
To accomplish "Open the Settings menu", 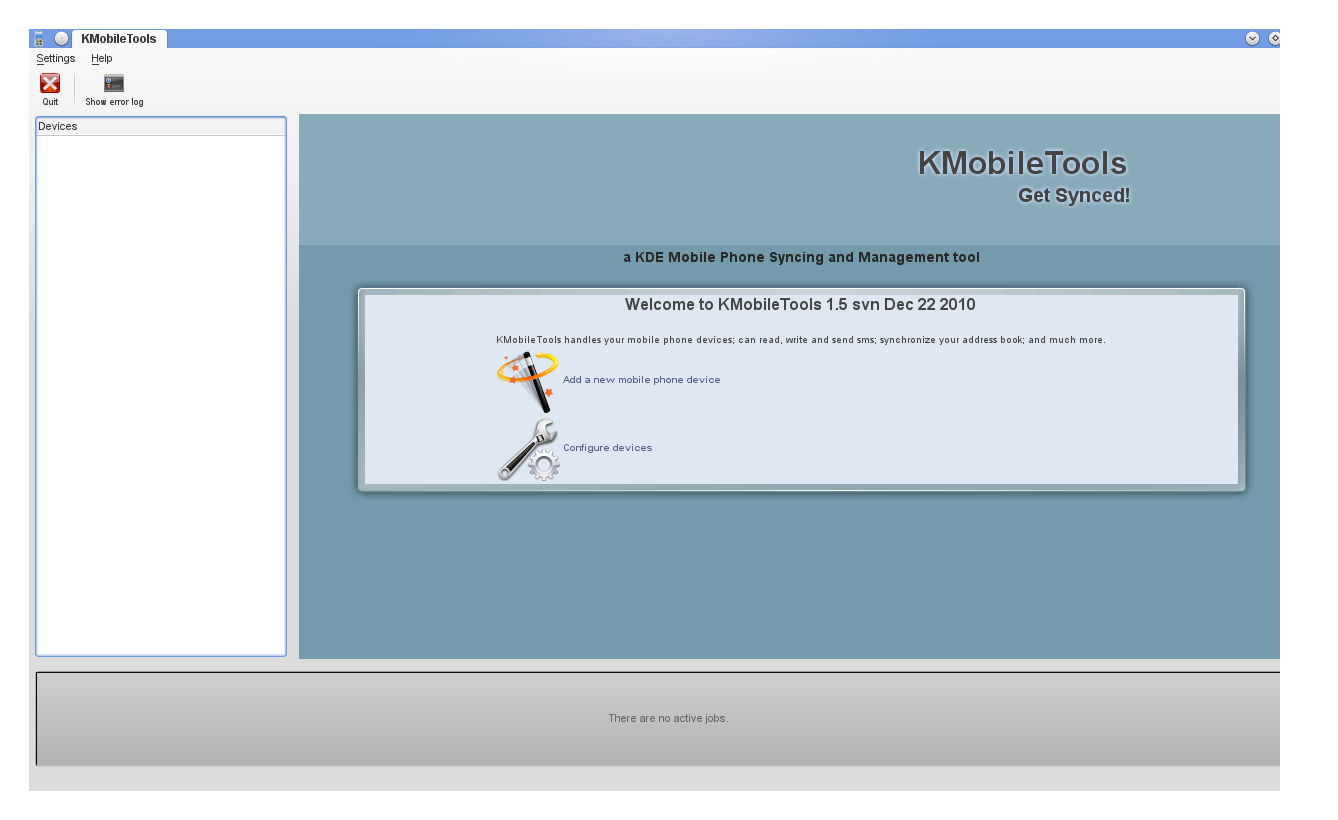I will (x=56, y=59).
